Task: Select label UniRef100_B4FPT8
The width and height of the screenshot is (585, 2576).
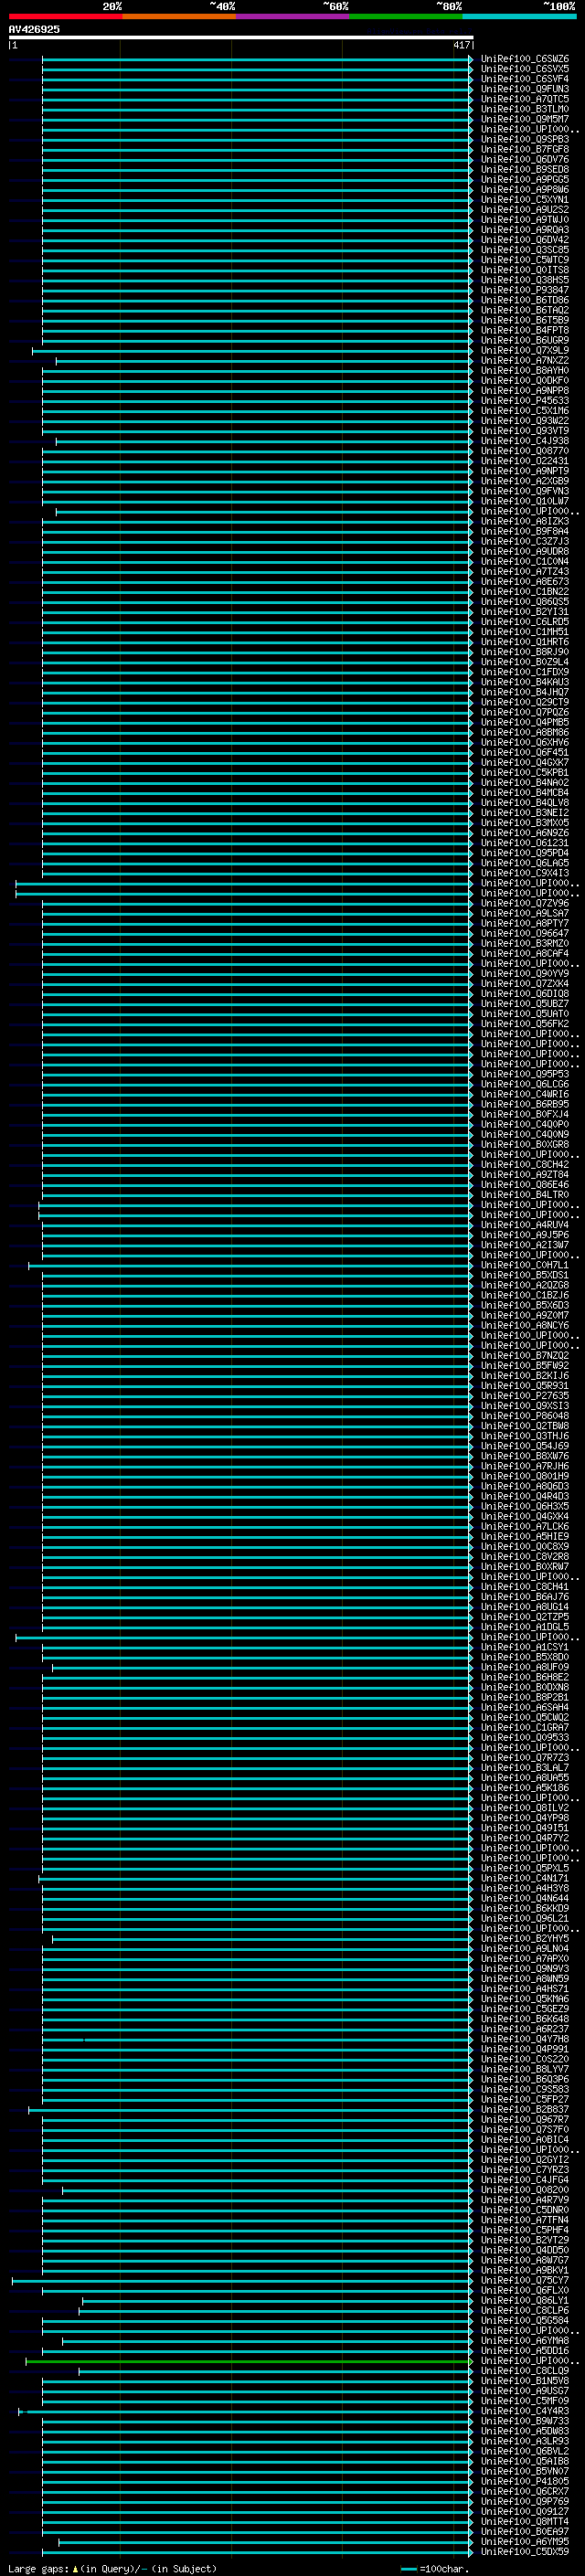Action: pyautogui.click(x=525, y=330)
